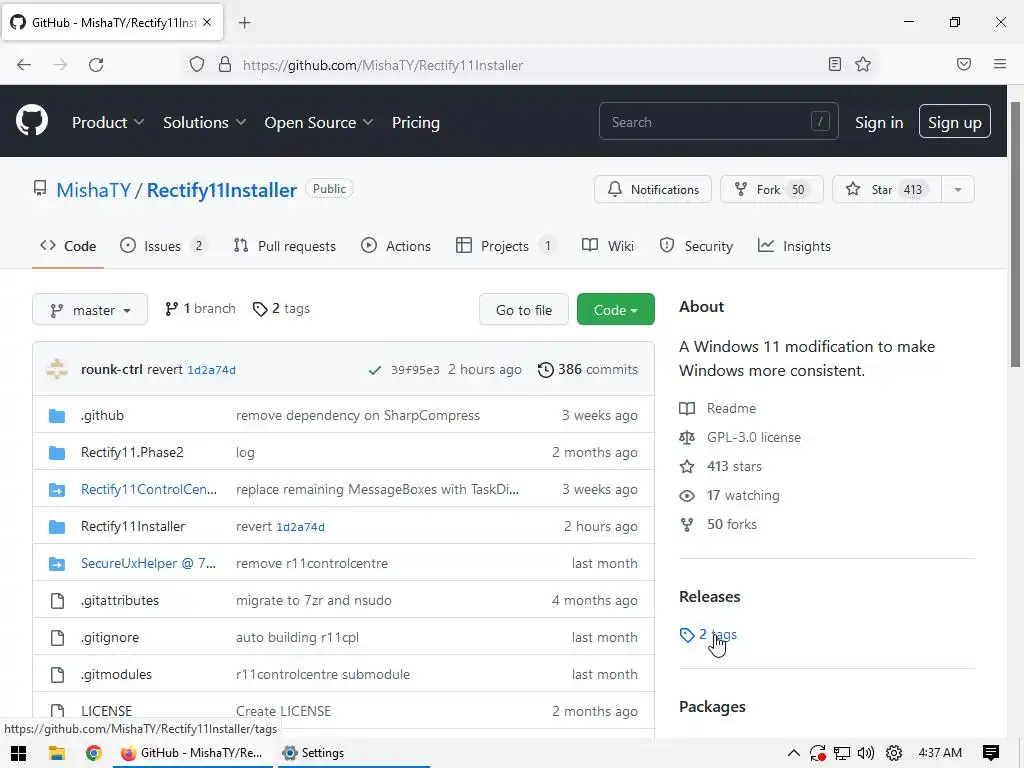The width and height of the screenshot is (1024, 768).
Task: Click the padlock site info icon
Action: coord(225,65)
